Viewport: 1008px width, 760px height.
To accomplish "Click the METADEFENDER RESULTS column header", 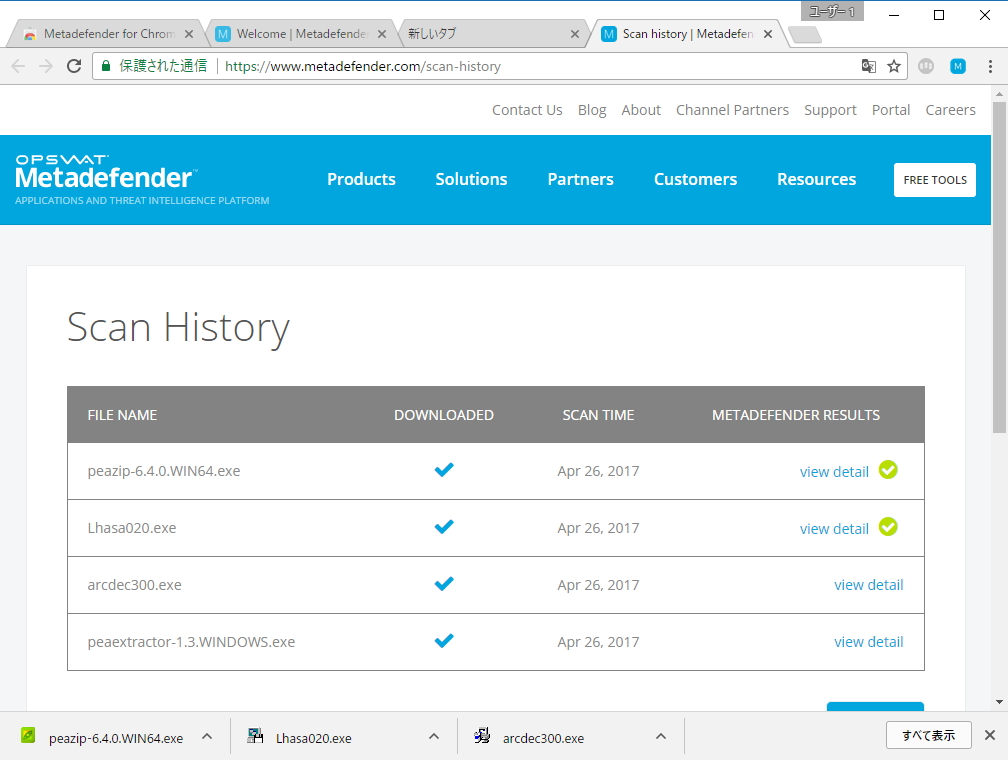I will (x=796, y=415).
